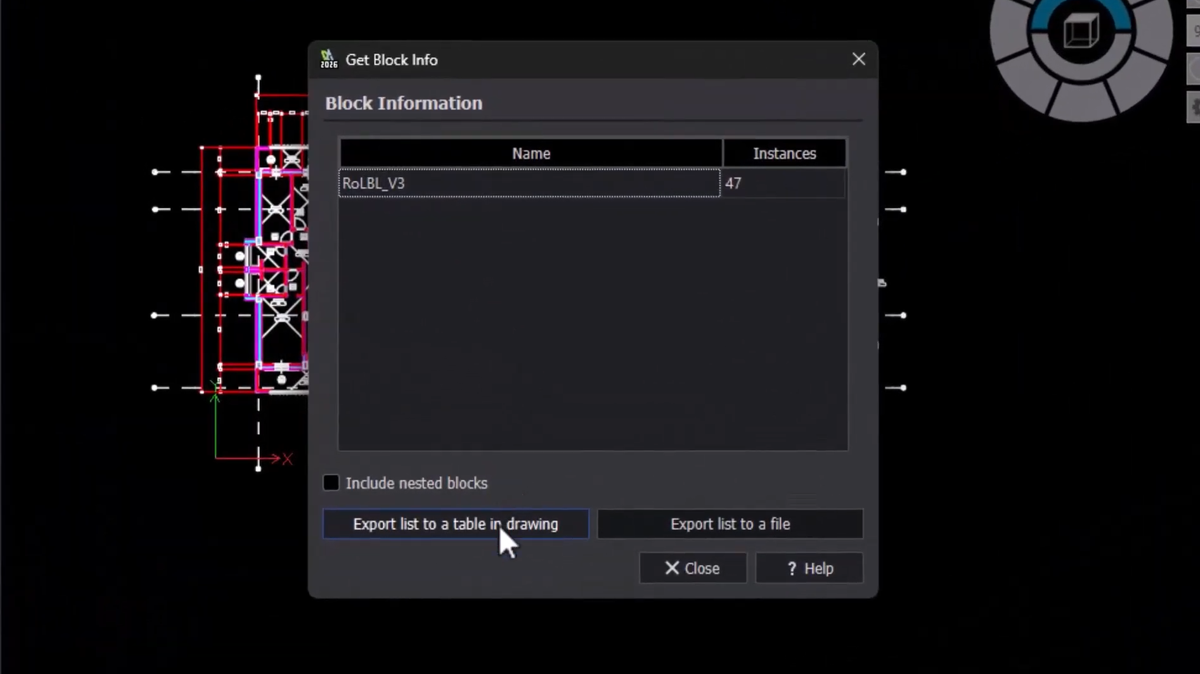Click the 47 instances cell
1200x674 pixels.
[784, 184]
